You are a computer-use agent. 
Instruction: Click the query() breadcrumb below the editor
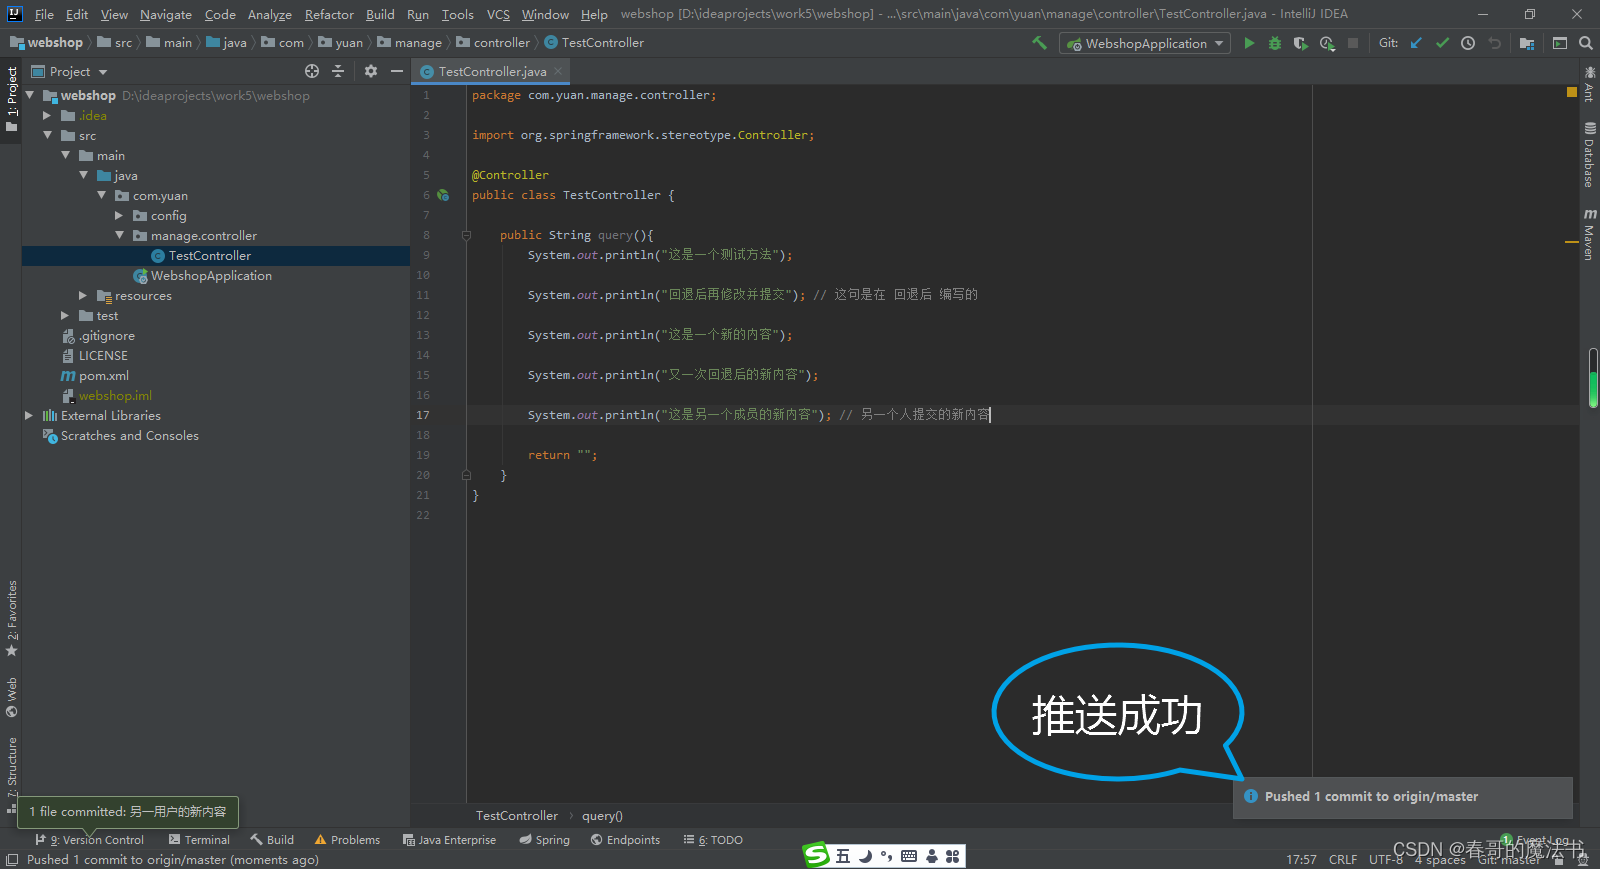pyautogui.click(x=602, y=816)
